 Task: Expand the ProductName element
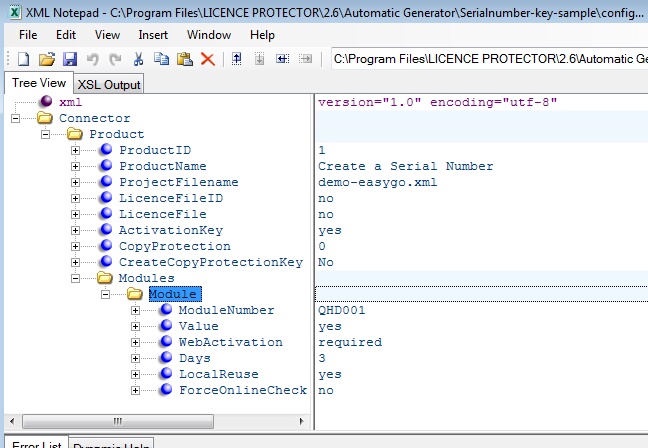coord(75,166)
